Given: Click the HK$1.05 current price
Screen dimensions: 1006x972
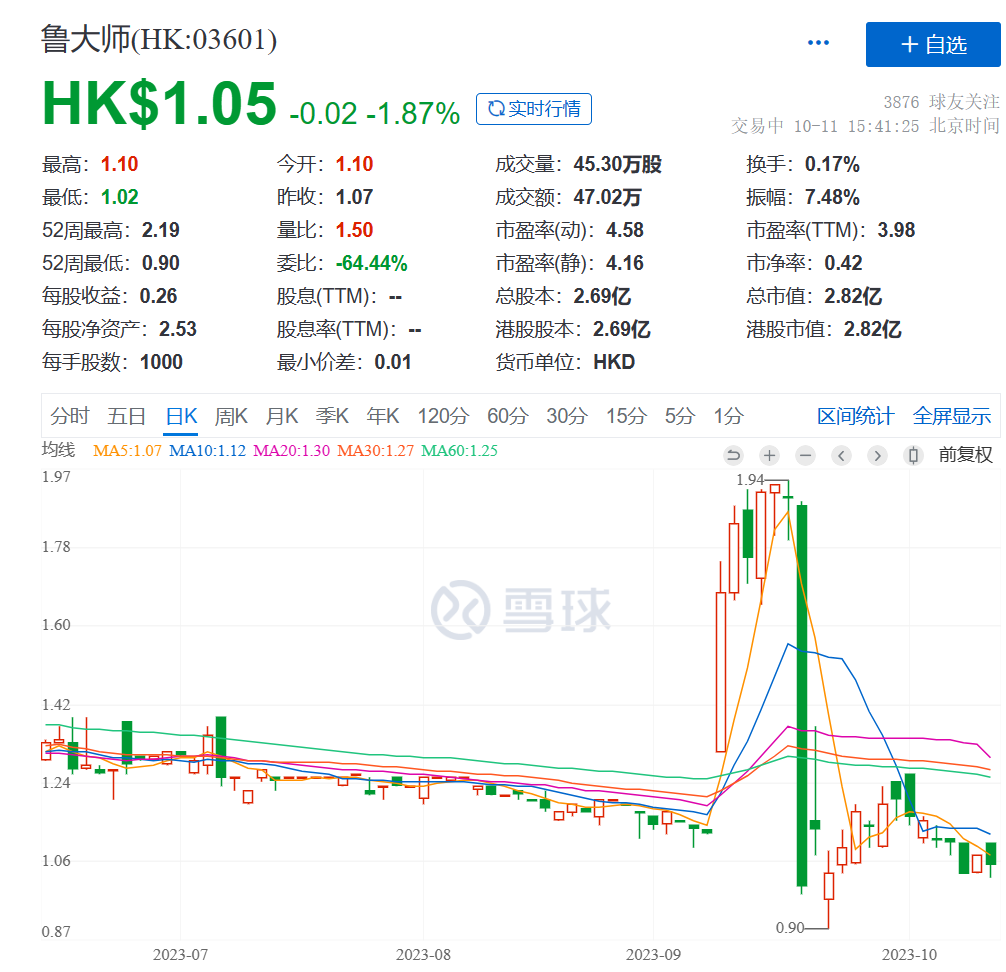Looking at the screenshot, I should click(x=159, y=104).
